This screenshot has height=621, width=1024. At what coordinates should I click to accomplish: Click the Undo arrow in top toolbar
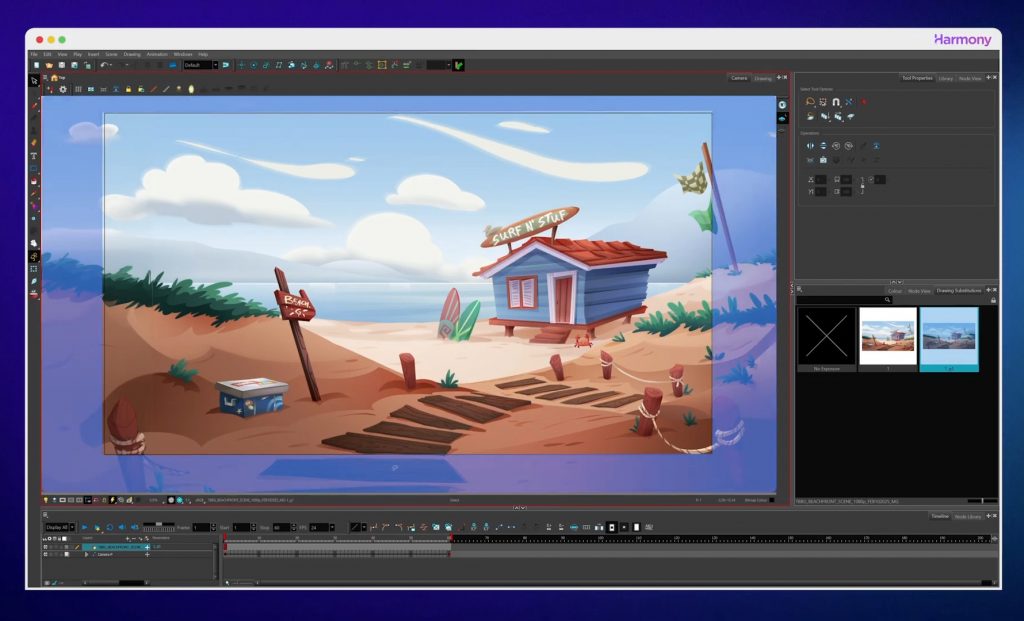point(103,65)
